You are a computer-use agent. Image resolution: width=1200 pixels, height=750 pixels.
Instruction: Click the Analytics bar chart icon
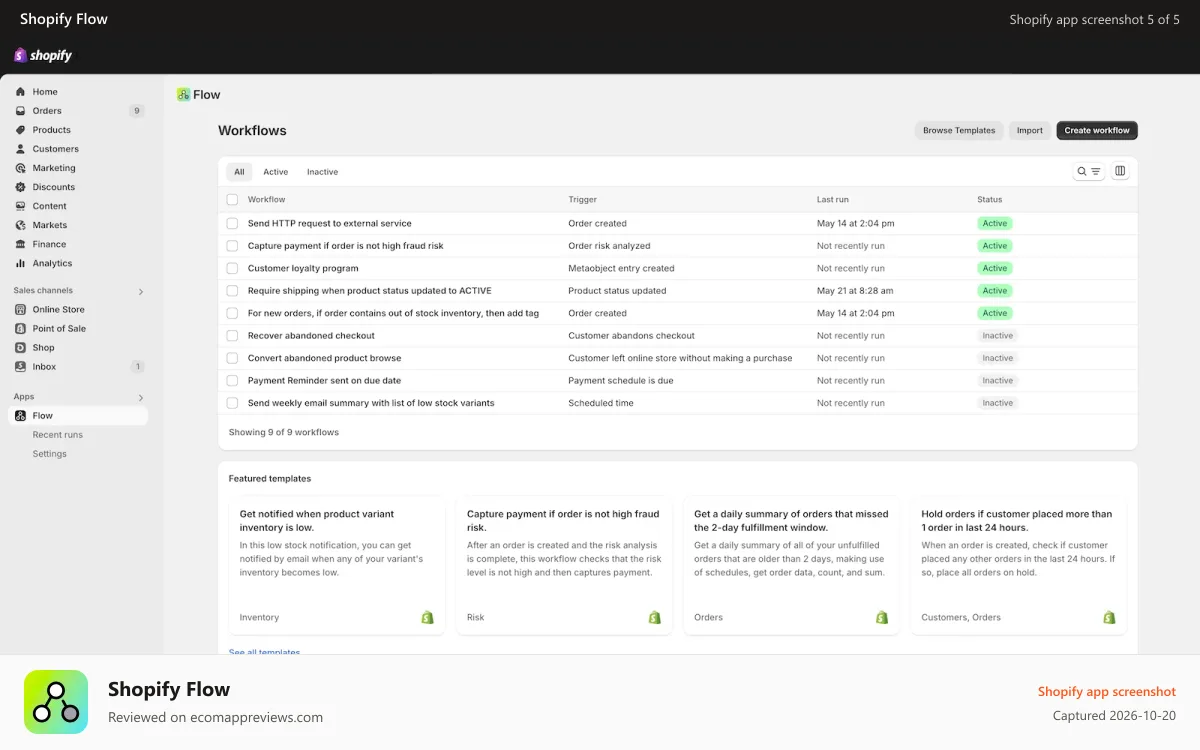point(20,263)
